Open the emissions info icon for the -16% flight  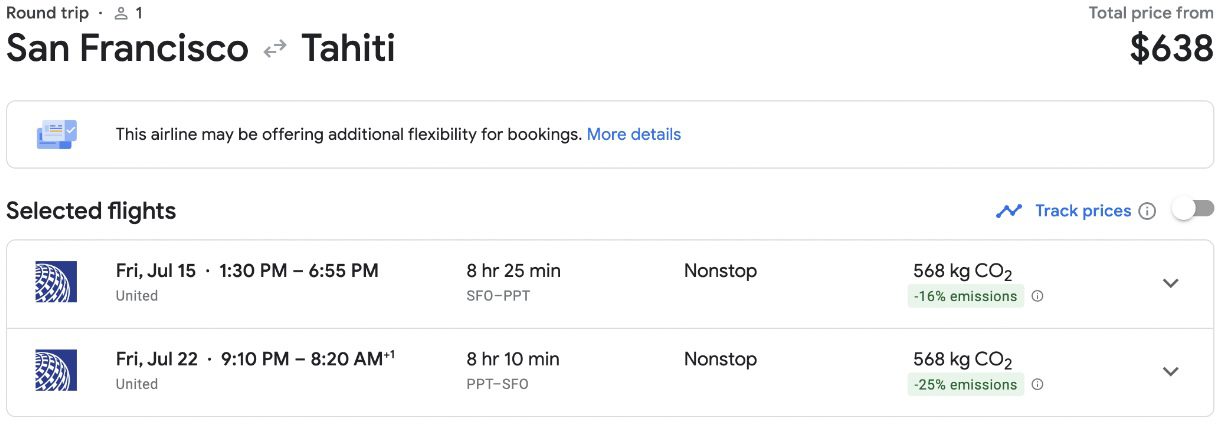pos(1037,296)
